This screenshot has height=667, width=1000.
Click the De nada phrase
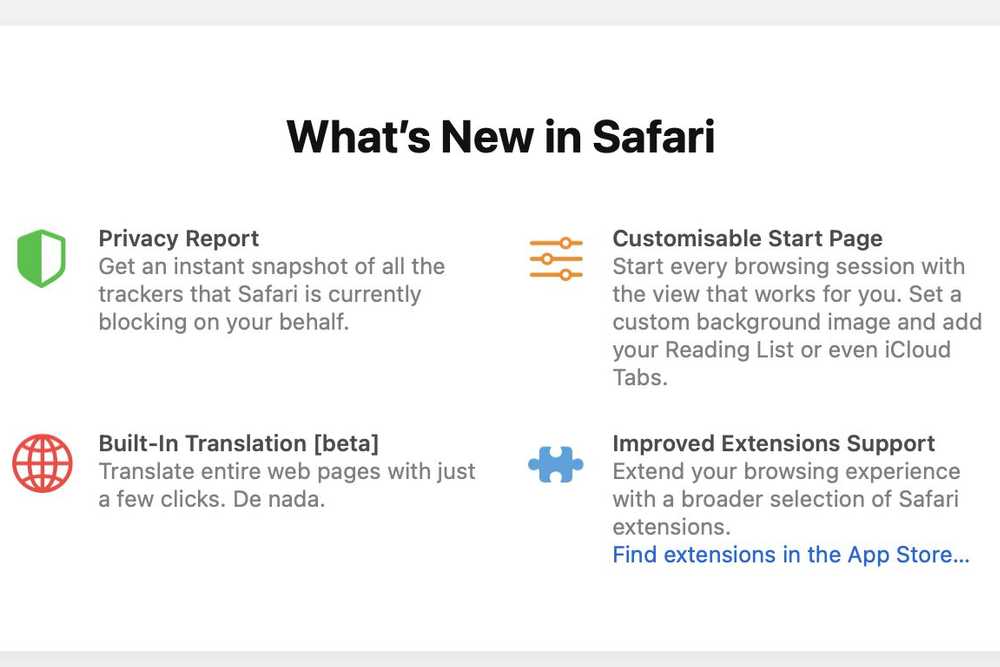279,499
